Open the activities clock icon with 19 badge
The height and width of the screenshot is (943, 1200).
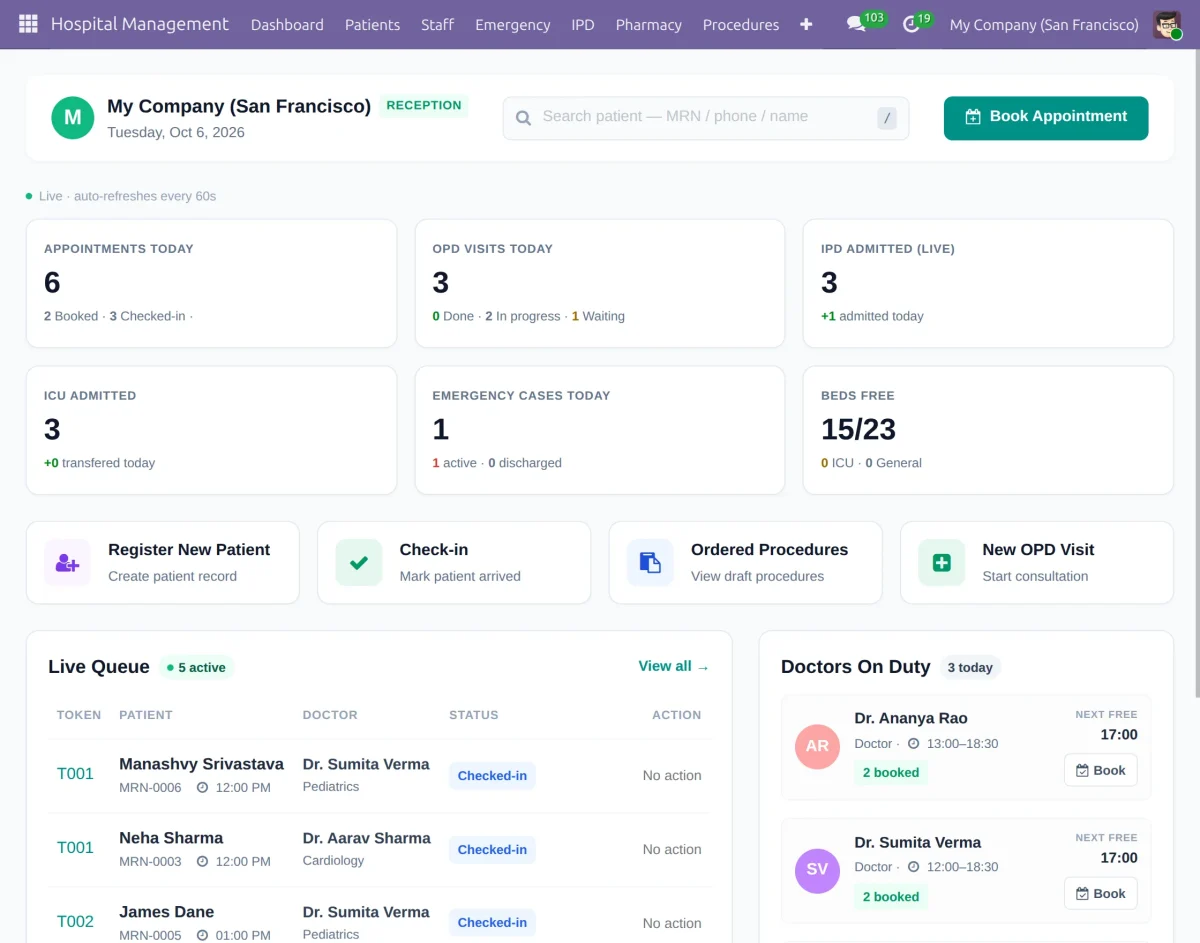click(911, 24)
